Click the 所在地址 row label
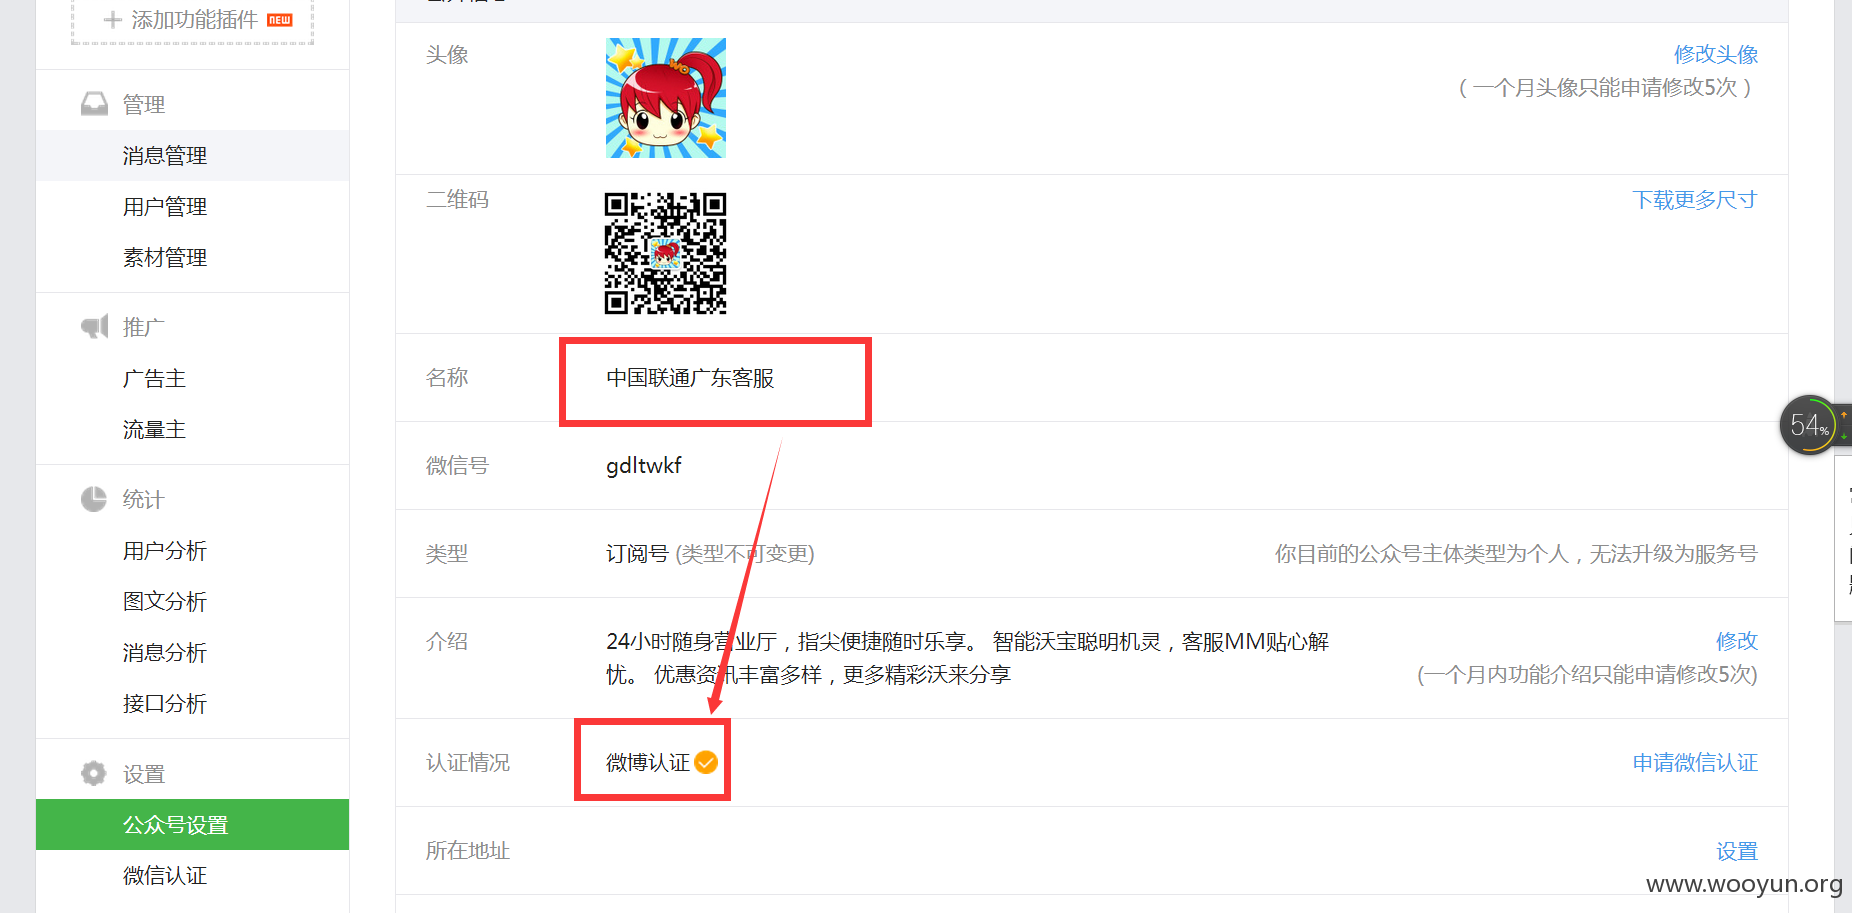This screenshot has height=913, width=1852. [x=468, y=851]
